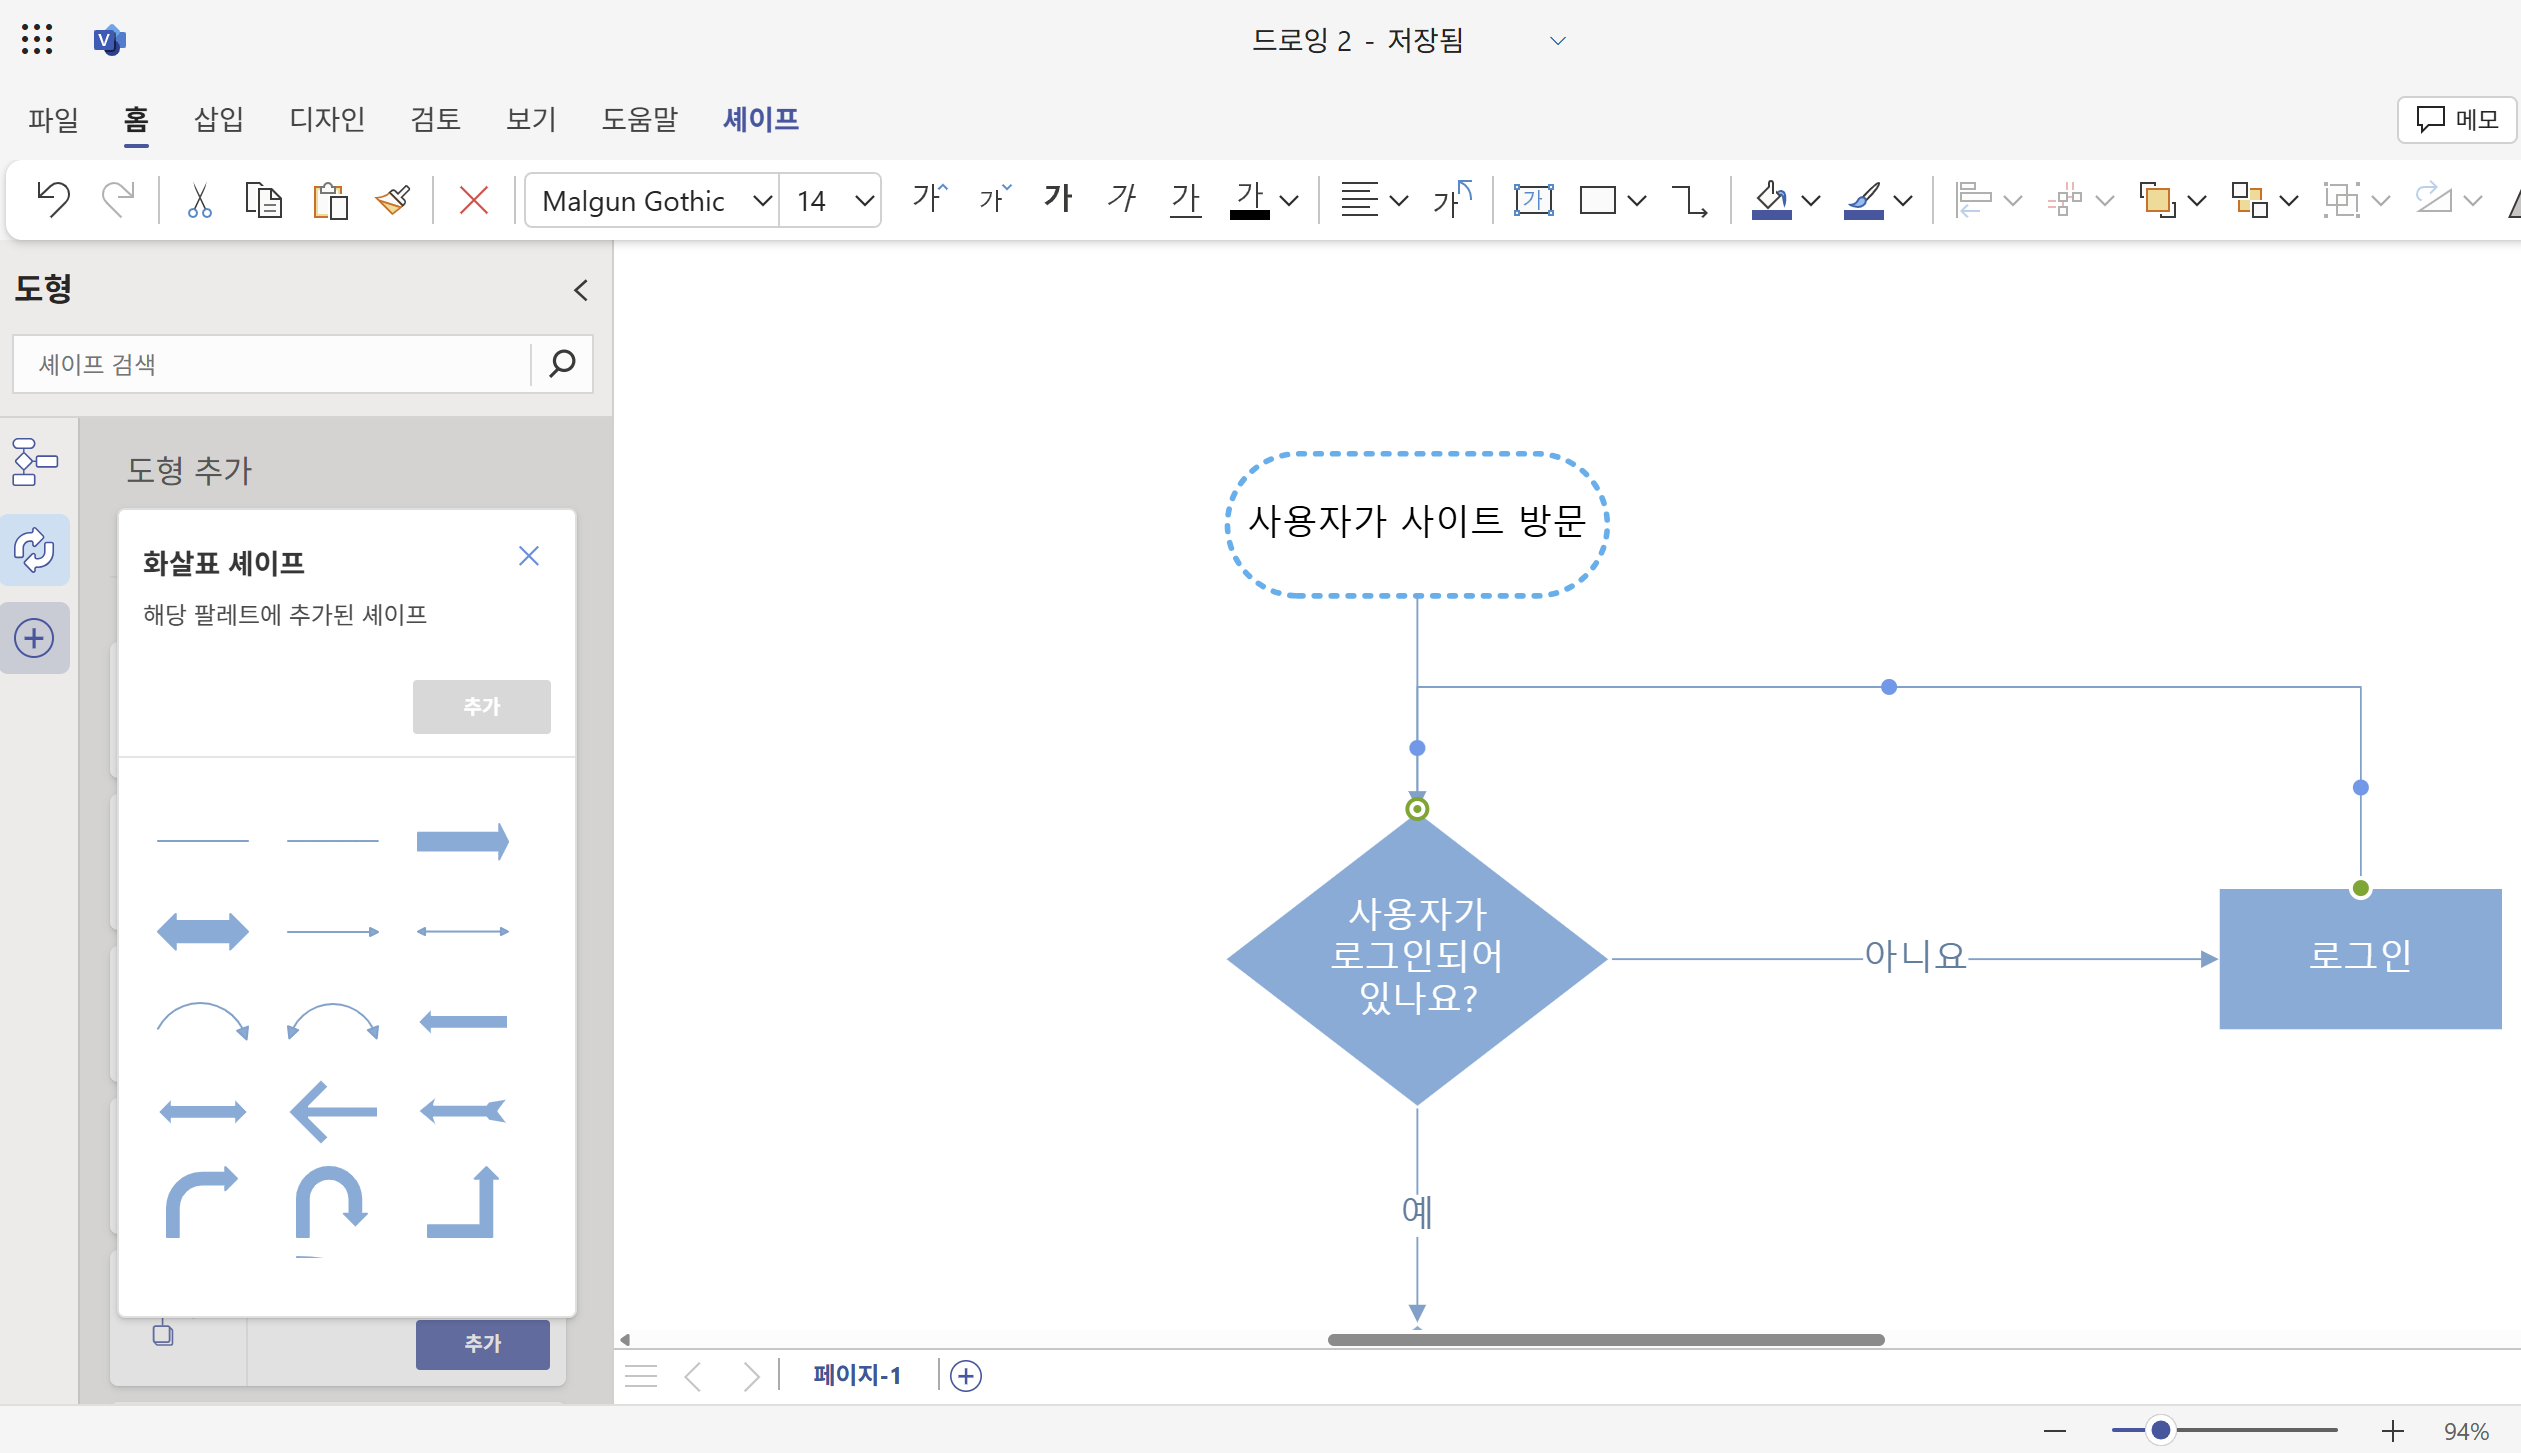Viewport: 2521px width, 1453px height.
Task: Undo the last action
Action: tap(53, 200)
